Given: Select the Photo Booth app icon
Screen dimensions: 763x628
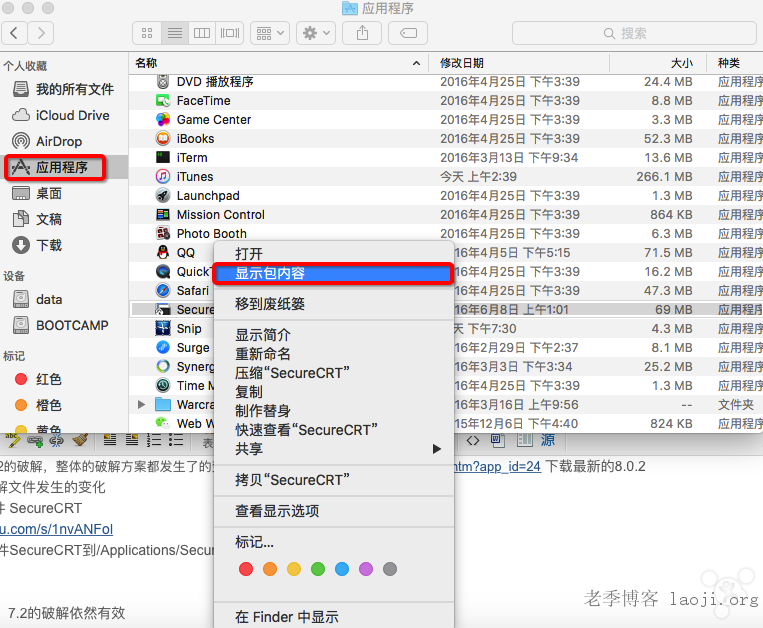Looking at the screenshot, I should click(163, 233).
